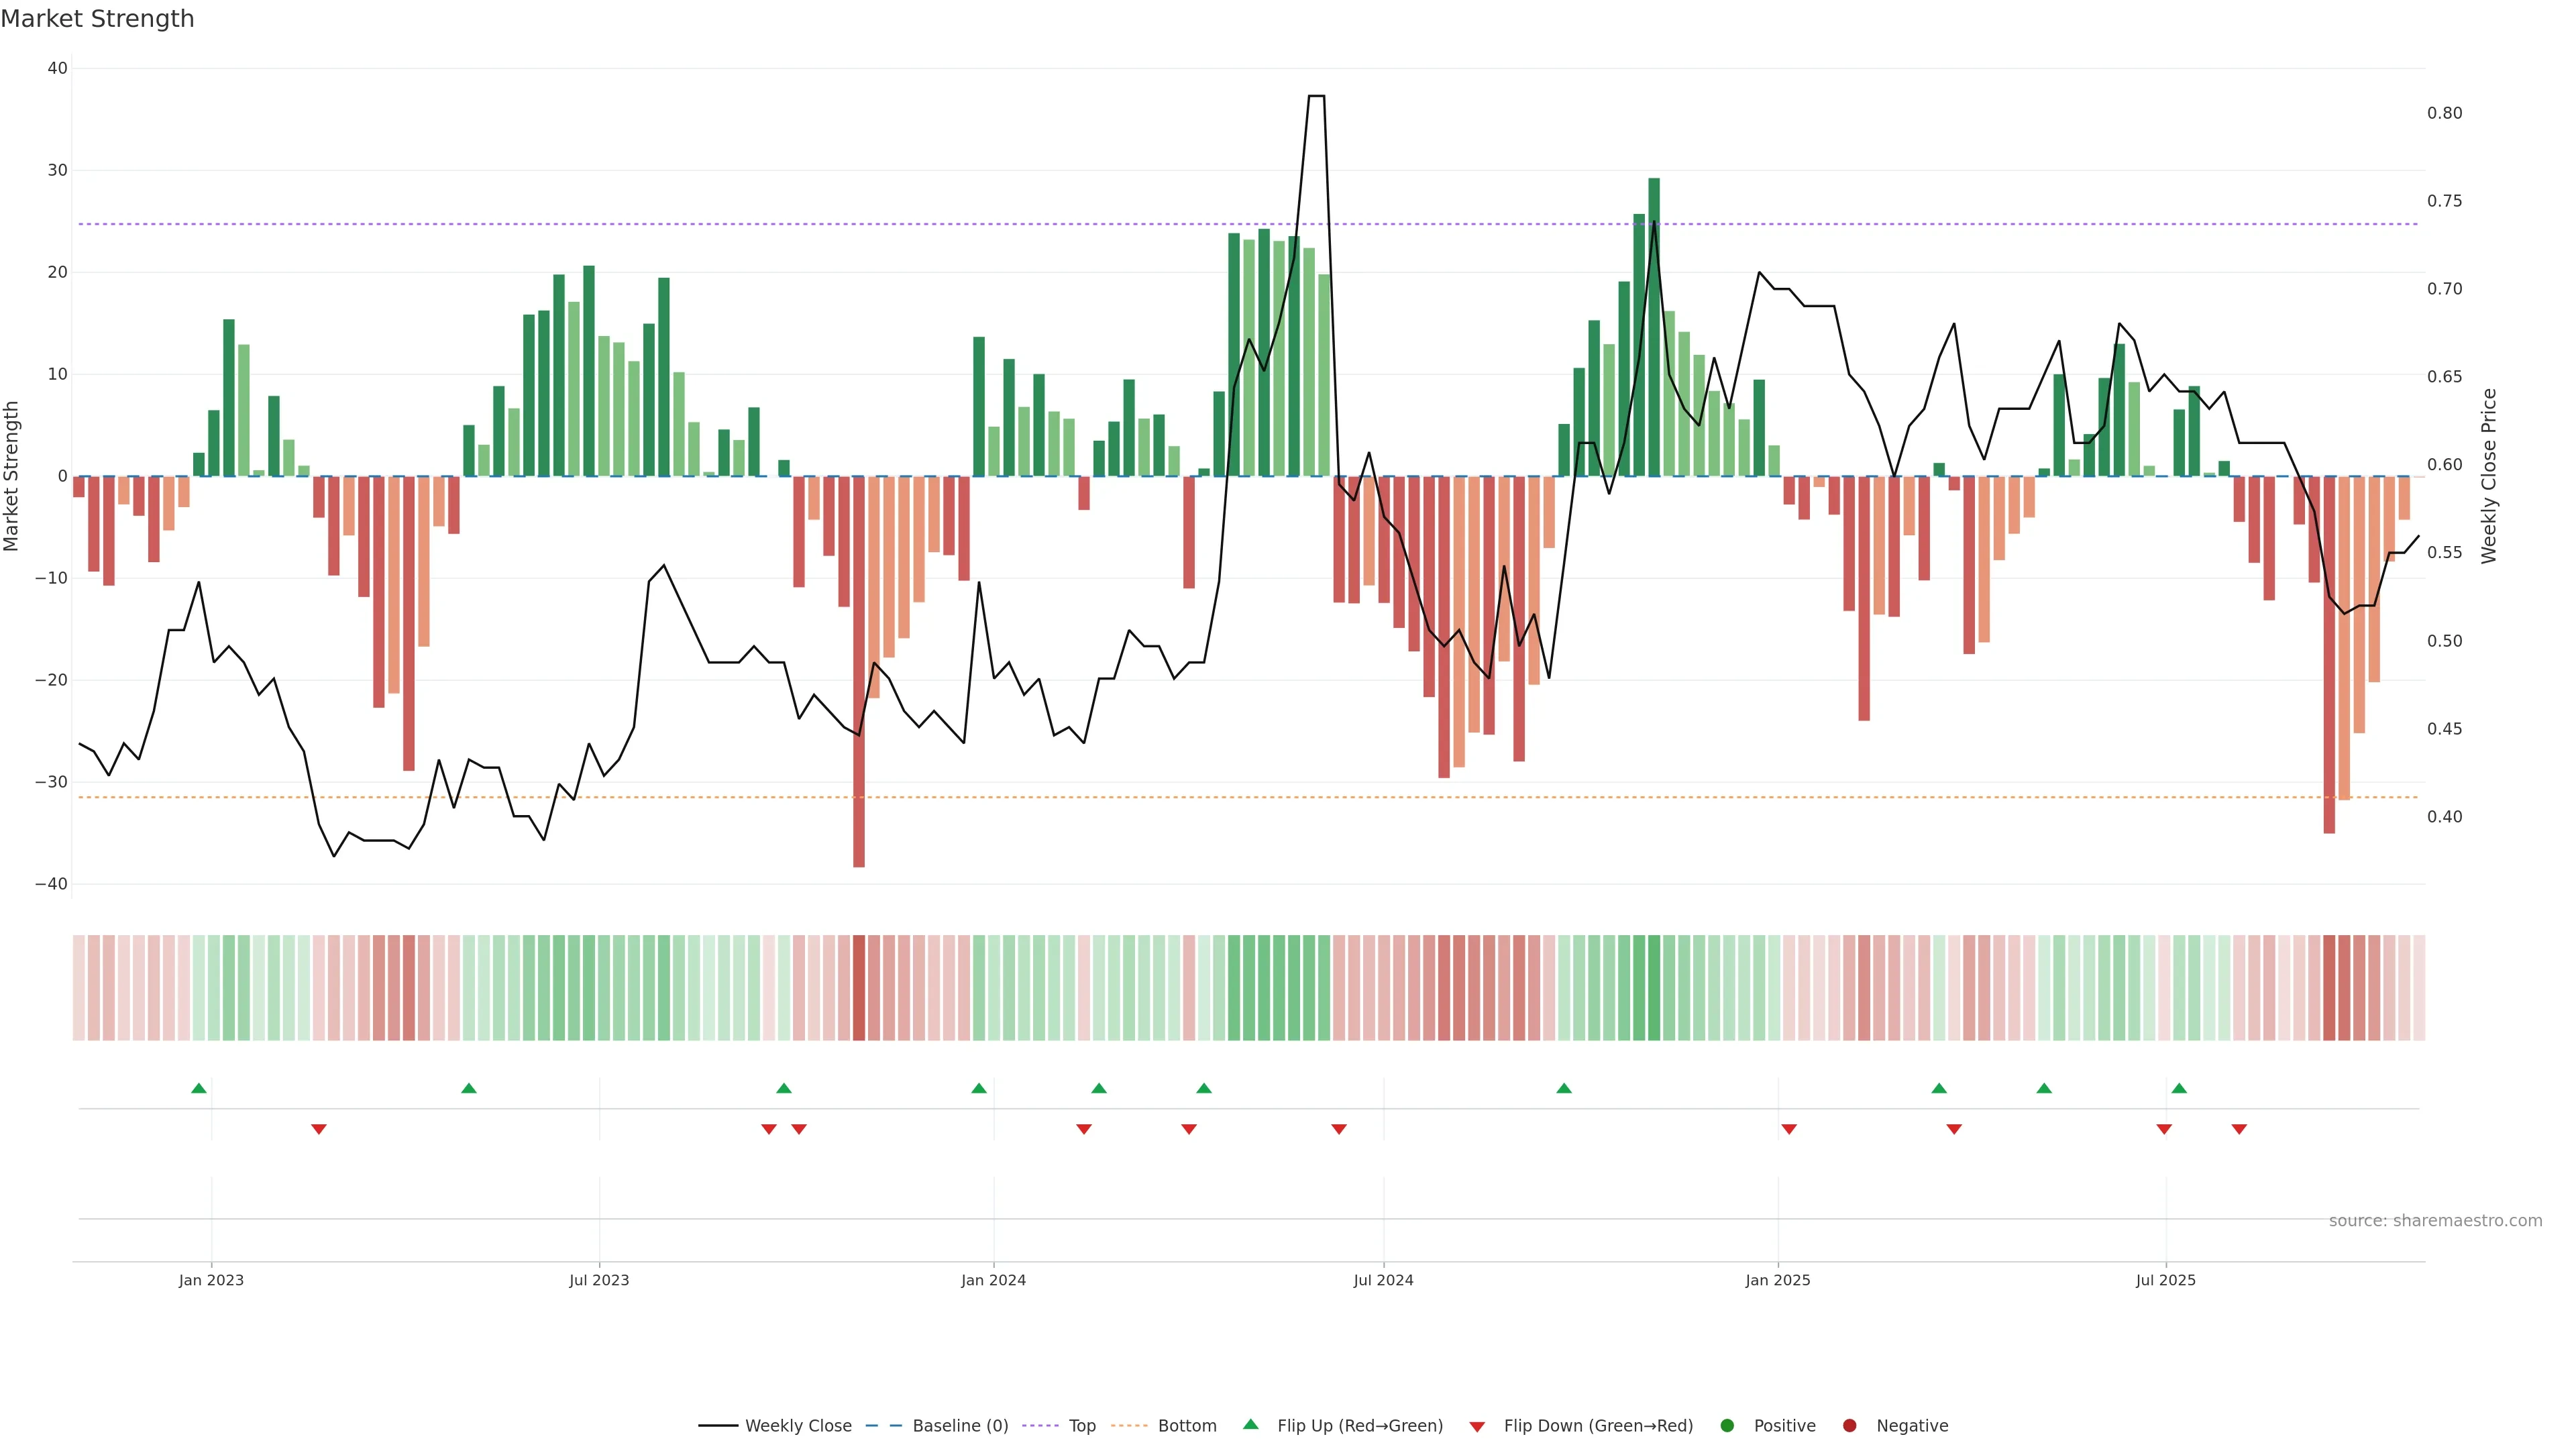Click the leftmost green Flip Up triangle marker
This screenshot has width=2576, height=1449.
(x=199, y=1088)
